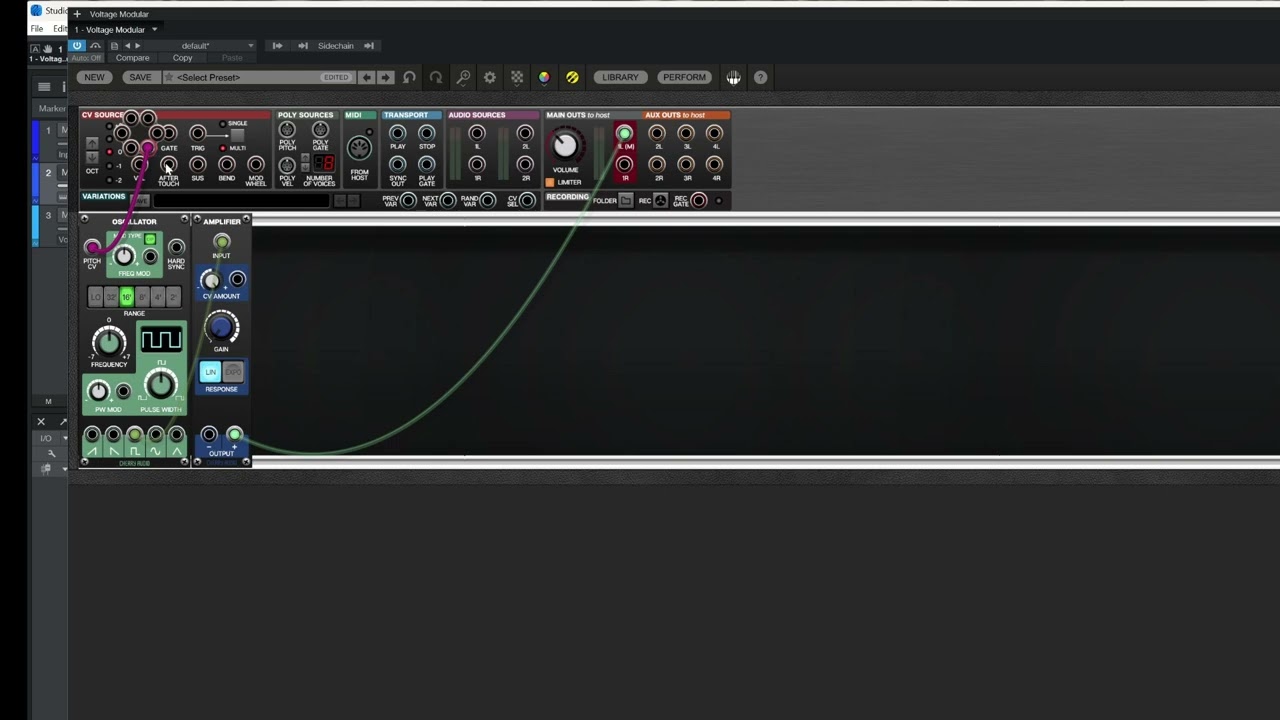Image resolution: width=1280 pixels, height=720 pixels.
Task: Select EXPO response on the Amplifier
Action: (x=232, y=372)
